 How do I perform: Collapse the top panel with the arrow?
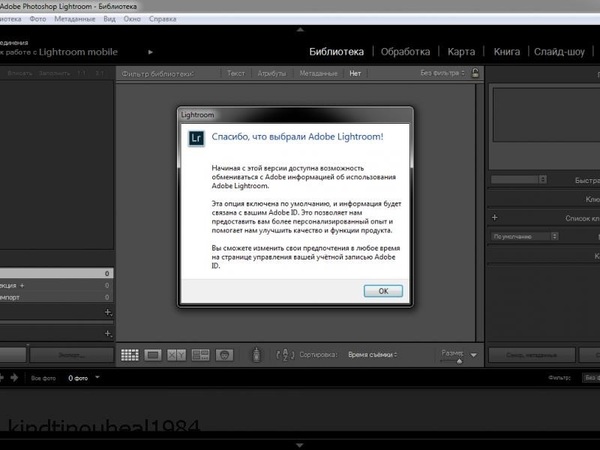point(300,29)
